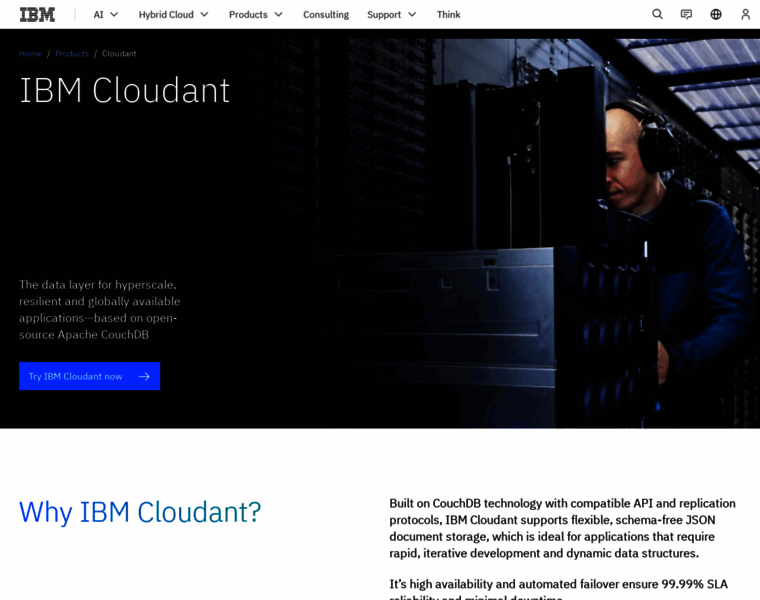
Task: Click the Products breadcrumb link
Action: (x=72, y=54)
